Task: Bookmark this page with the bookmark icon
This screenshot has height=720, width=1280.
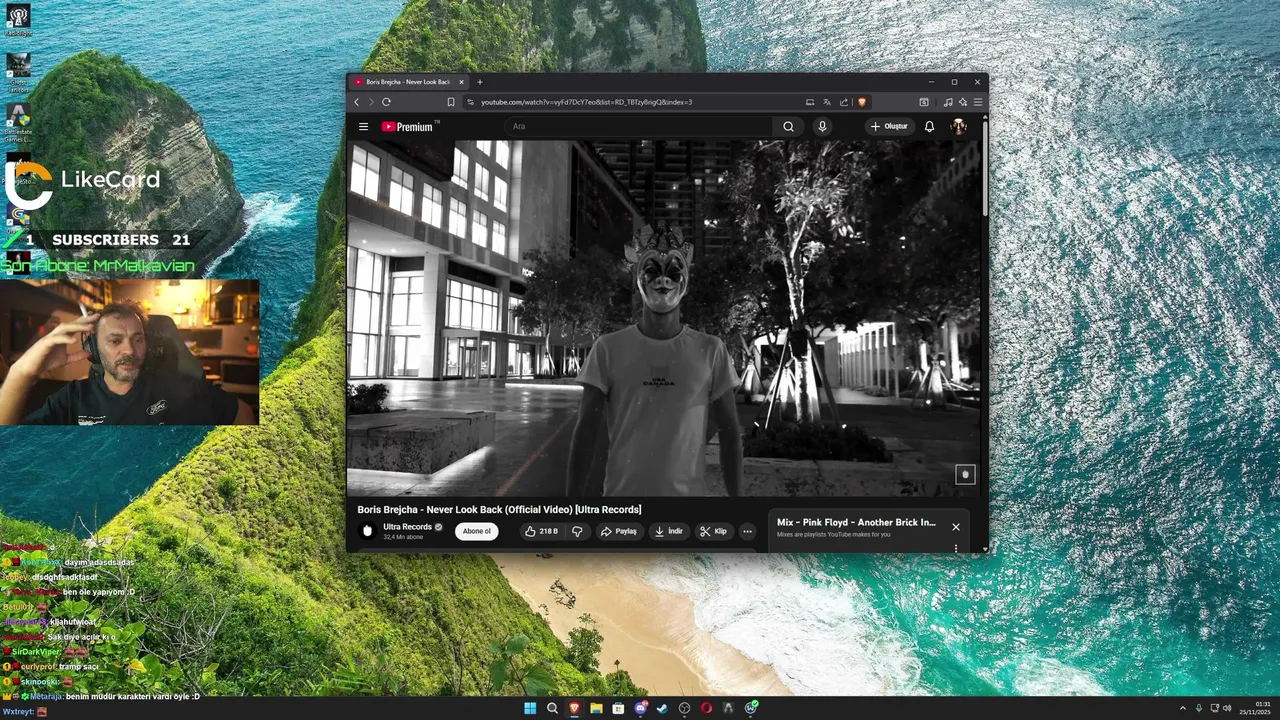Action: pos(451,102)
